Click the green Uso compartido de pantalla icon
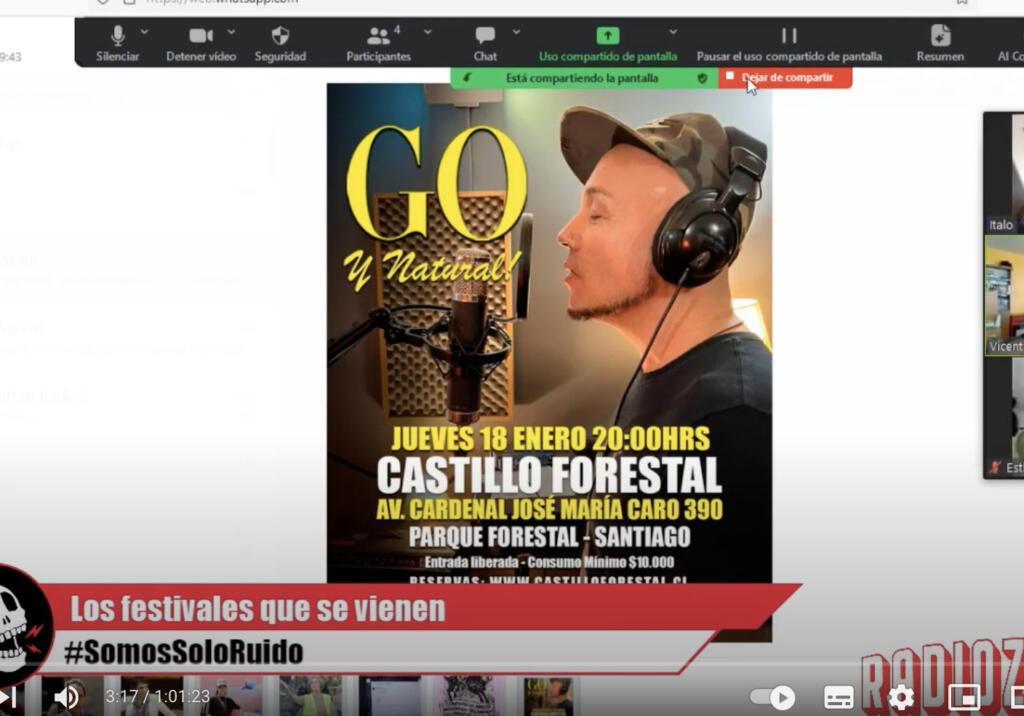 point(607,36)
